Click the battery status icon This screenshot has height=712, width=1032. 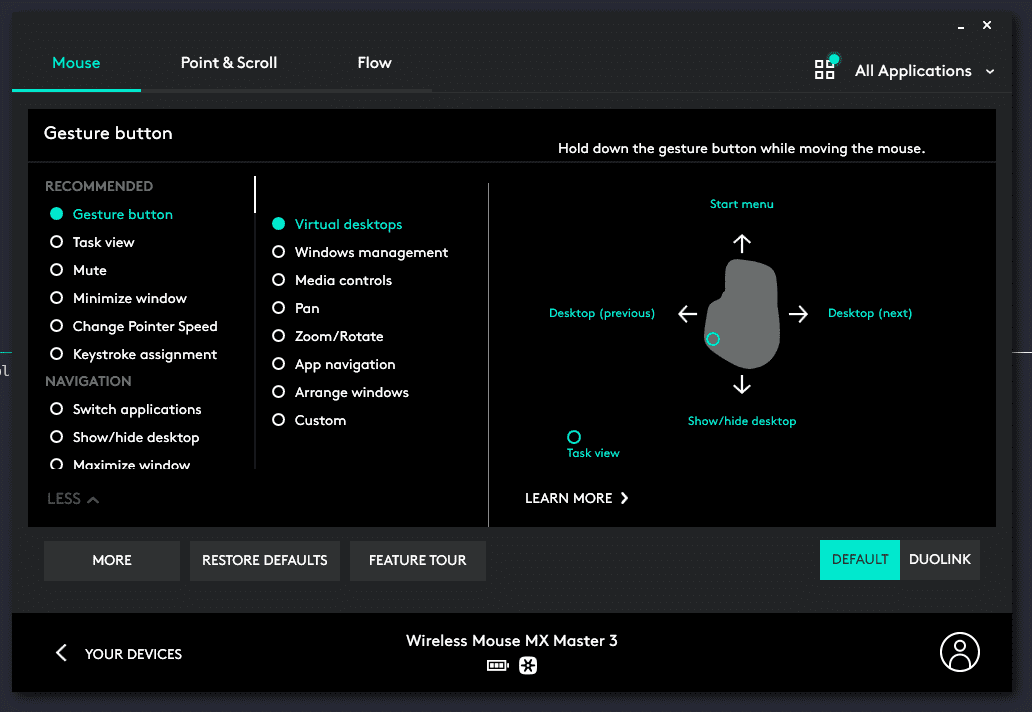coord(498,666)
